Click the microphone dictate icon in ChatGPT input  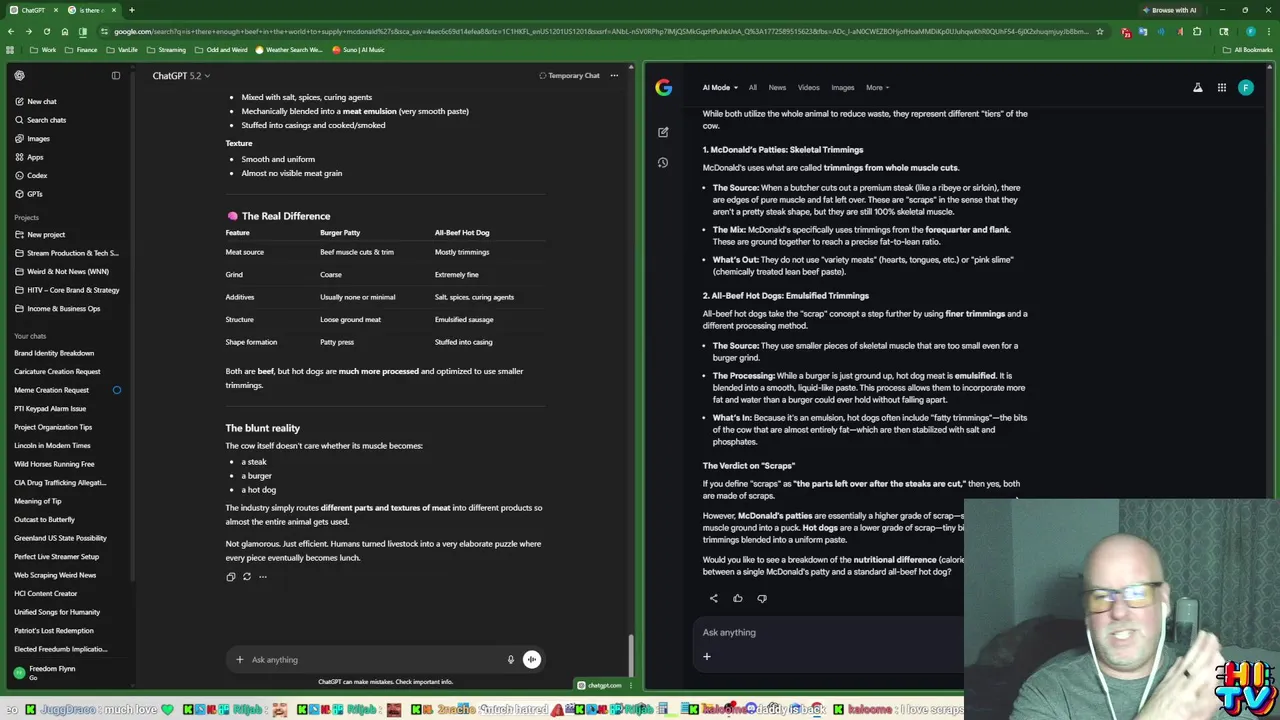tap(510, 659)
